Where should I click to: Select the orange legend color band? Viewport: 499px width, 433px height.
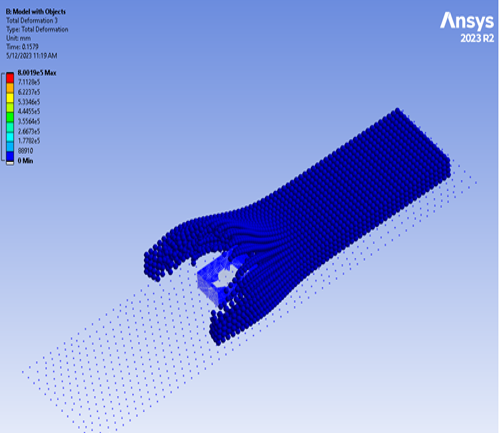[10, 88]
